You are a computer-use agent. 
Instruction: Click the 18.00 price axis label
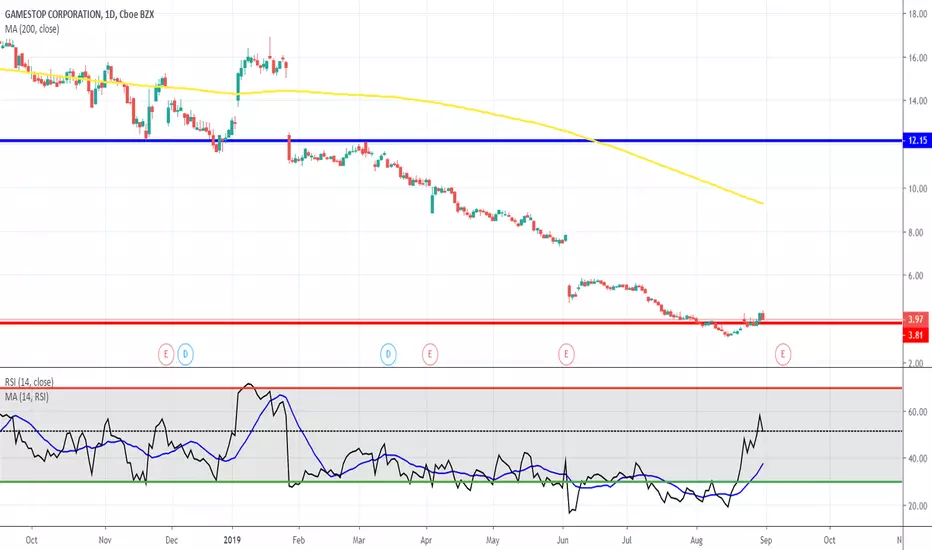tap(917, 14)
